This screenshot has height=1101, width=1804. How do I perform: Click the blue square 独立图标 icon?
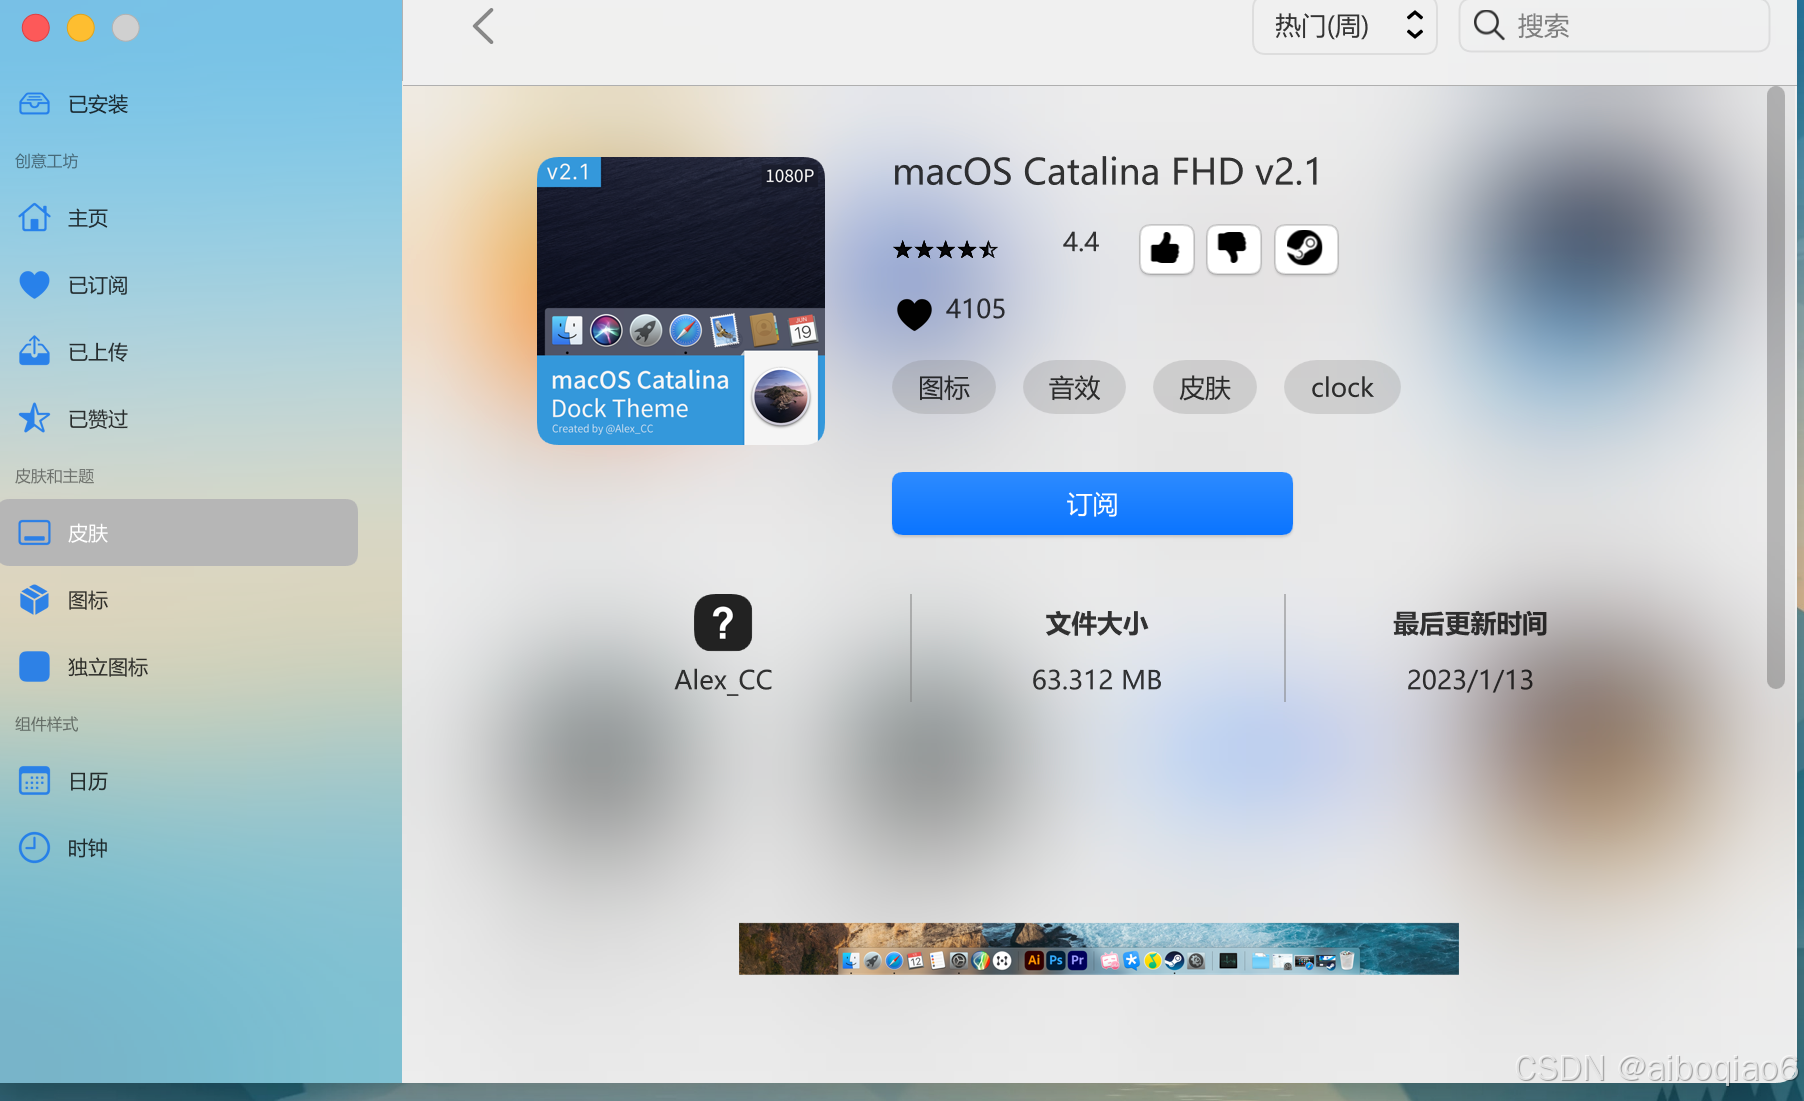click(x=34, y=666)
